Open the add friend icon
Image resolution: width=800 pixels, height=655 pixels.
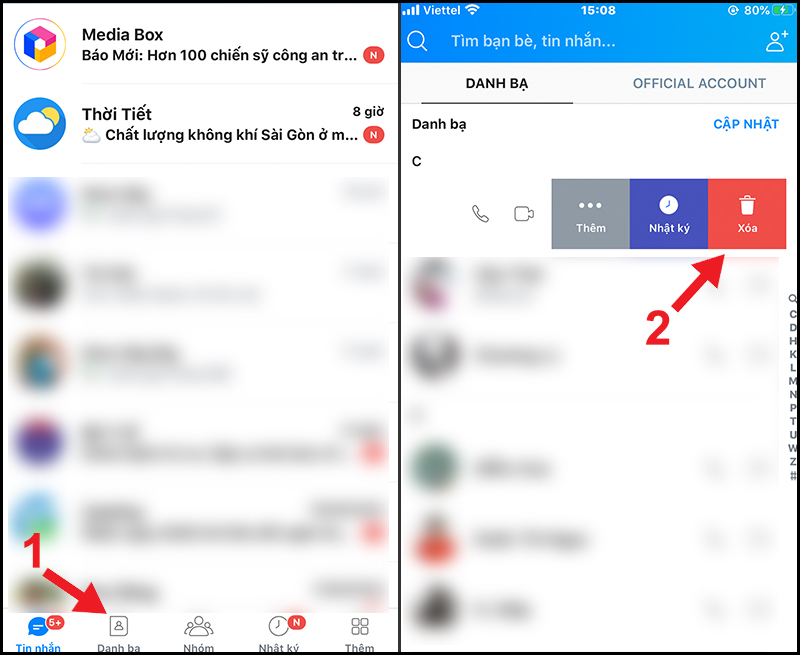click(x=777, y=41)
